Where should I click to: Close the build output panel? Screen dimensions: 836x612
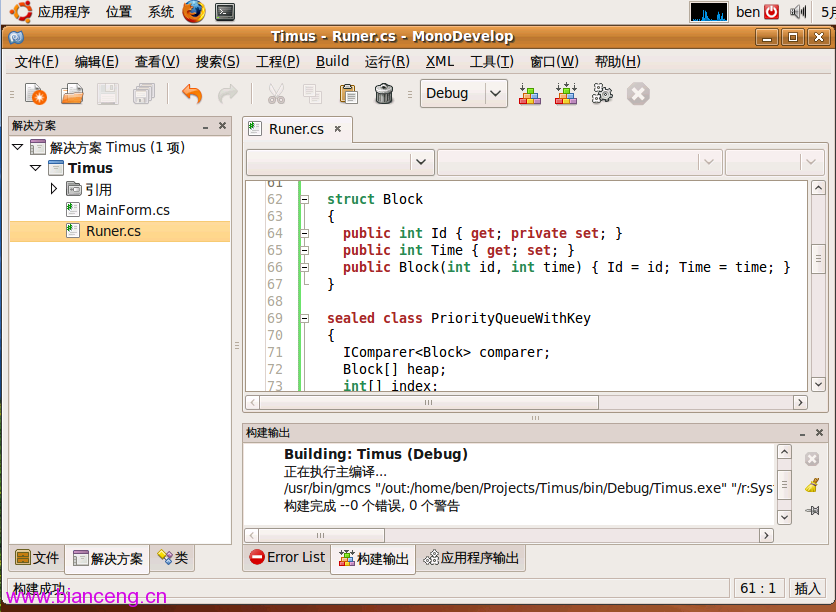click(819, 432)
